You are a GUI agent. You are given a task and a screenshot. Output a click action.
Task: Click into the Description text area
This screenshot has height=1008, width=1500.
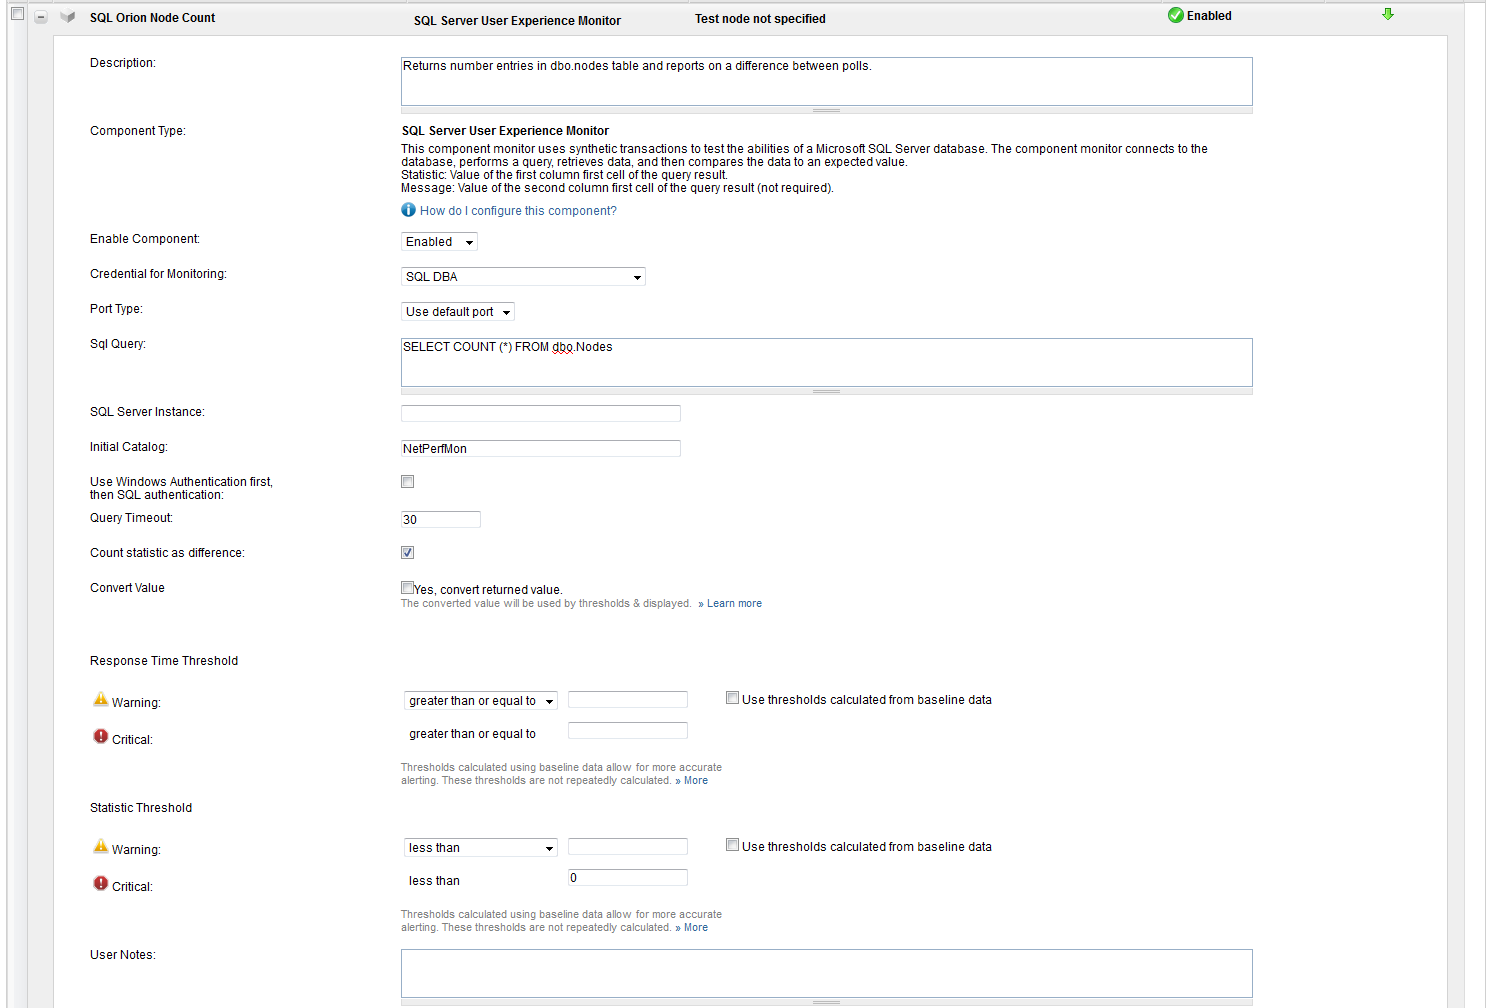coord(826,81)
